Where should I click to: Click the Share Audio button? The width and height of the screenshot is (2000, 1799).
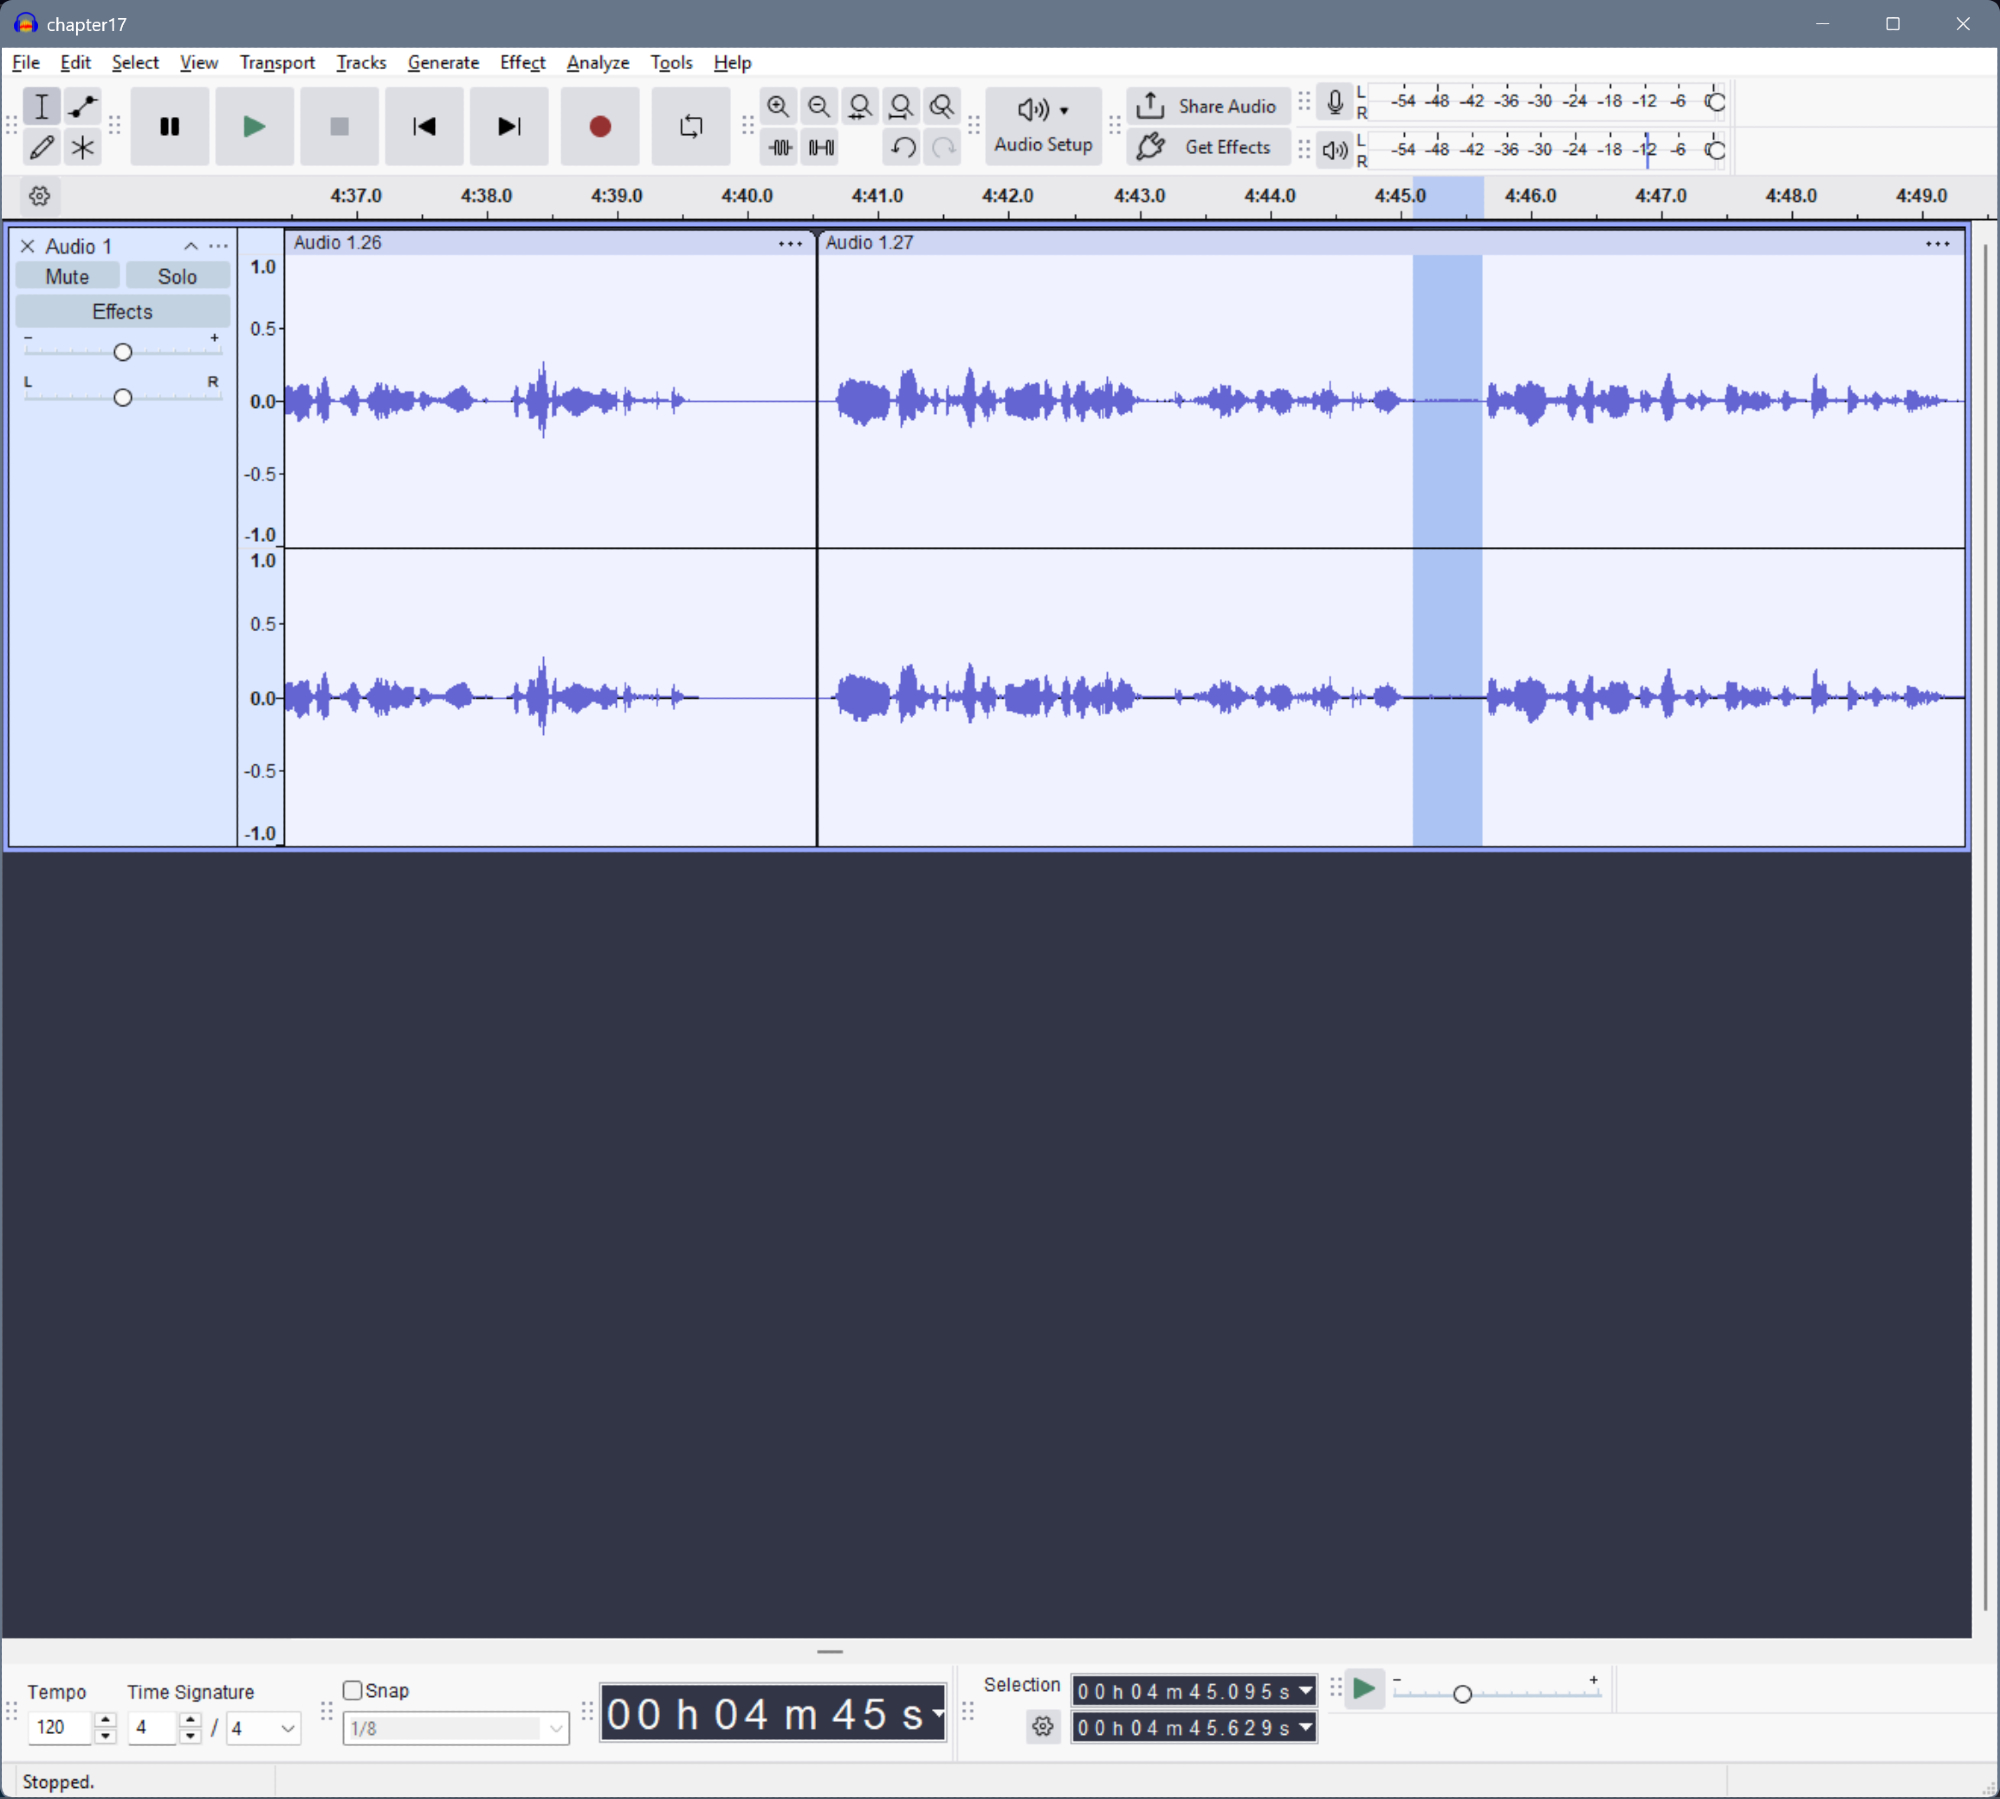pyautogui.click(x=1208, y=106)
